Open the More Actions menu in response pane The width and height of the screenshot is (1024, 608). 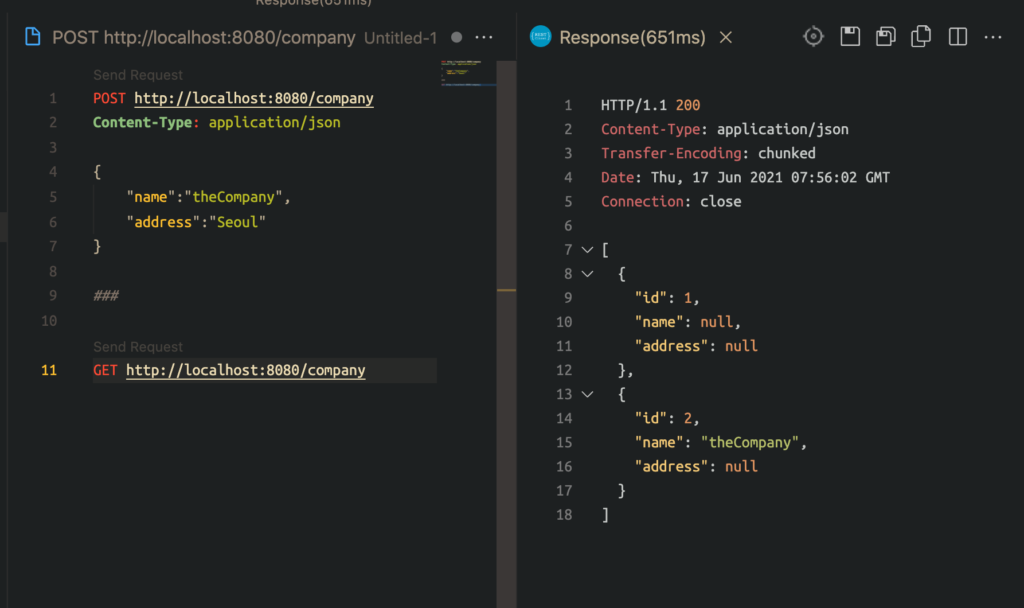pos(993,37)
